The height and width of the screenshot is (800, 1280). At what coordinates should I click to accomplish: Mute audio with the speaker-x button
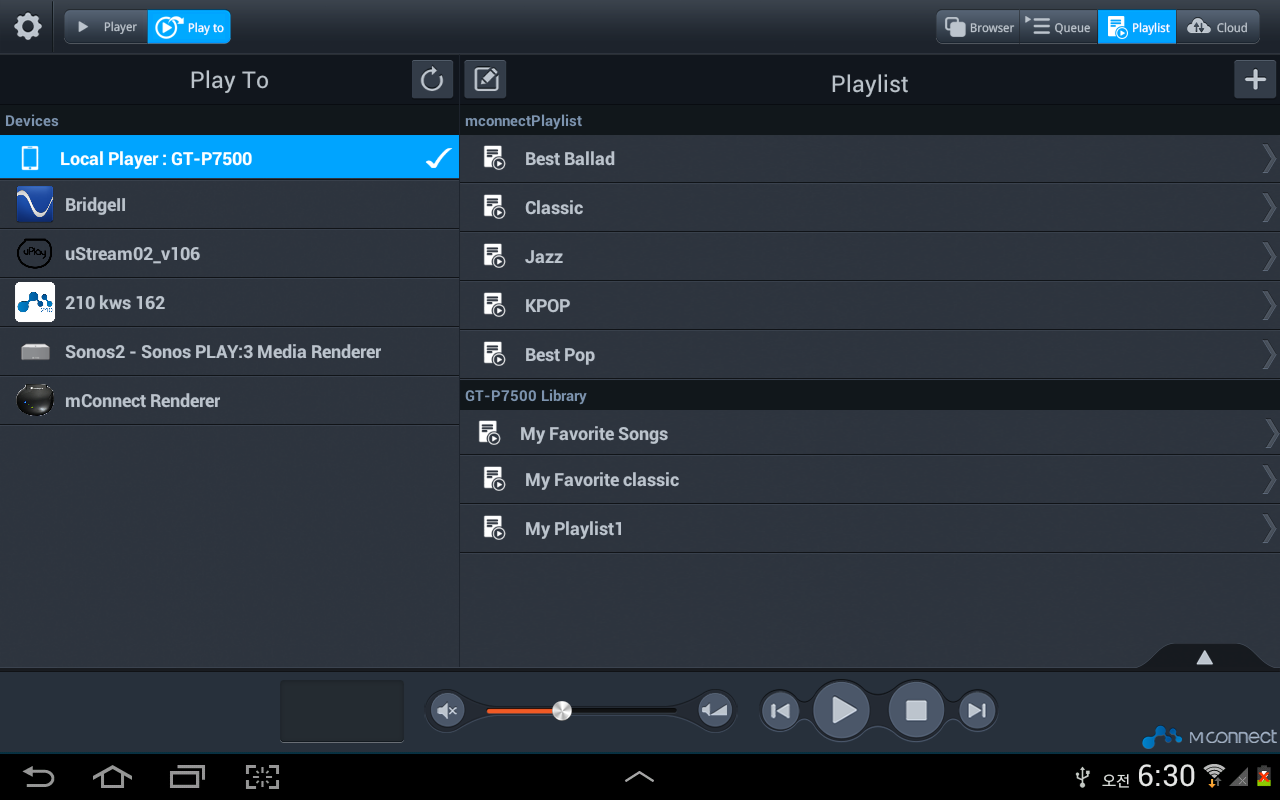point(446,711)
